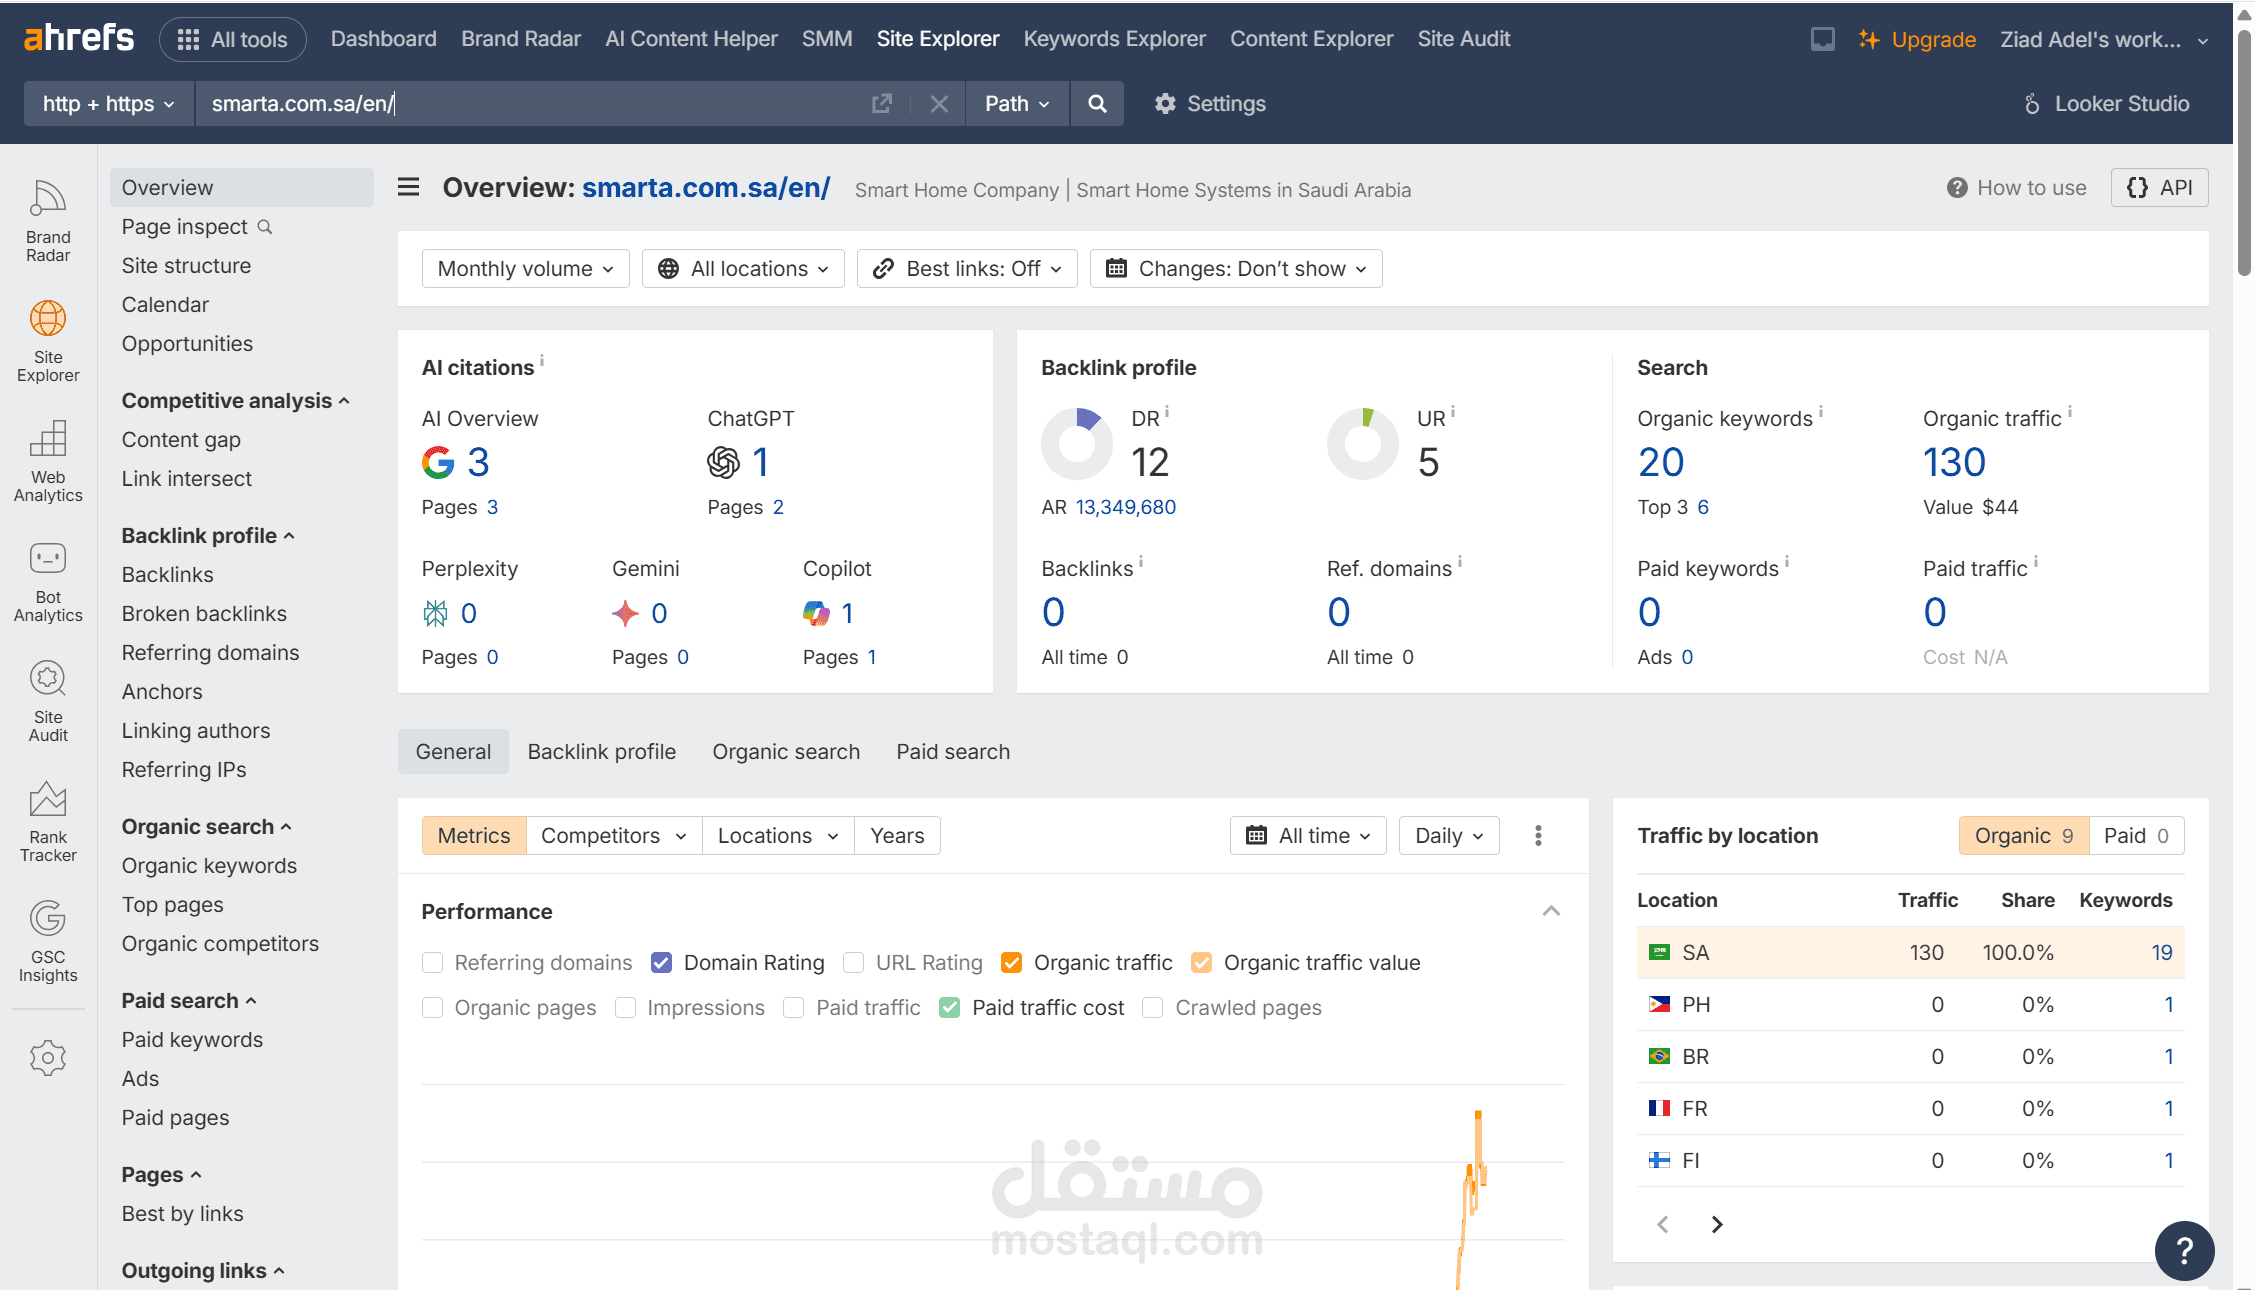Open Brand Radar from the sidebar icon

48,220
